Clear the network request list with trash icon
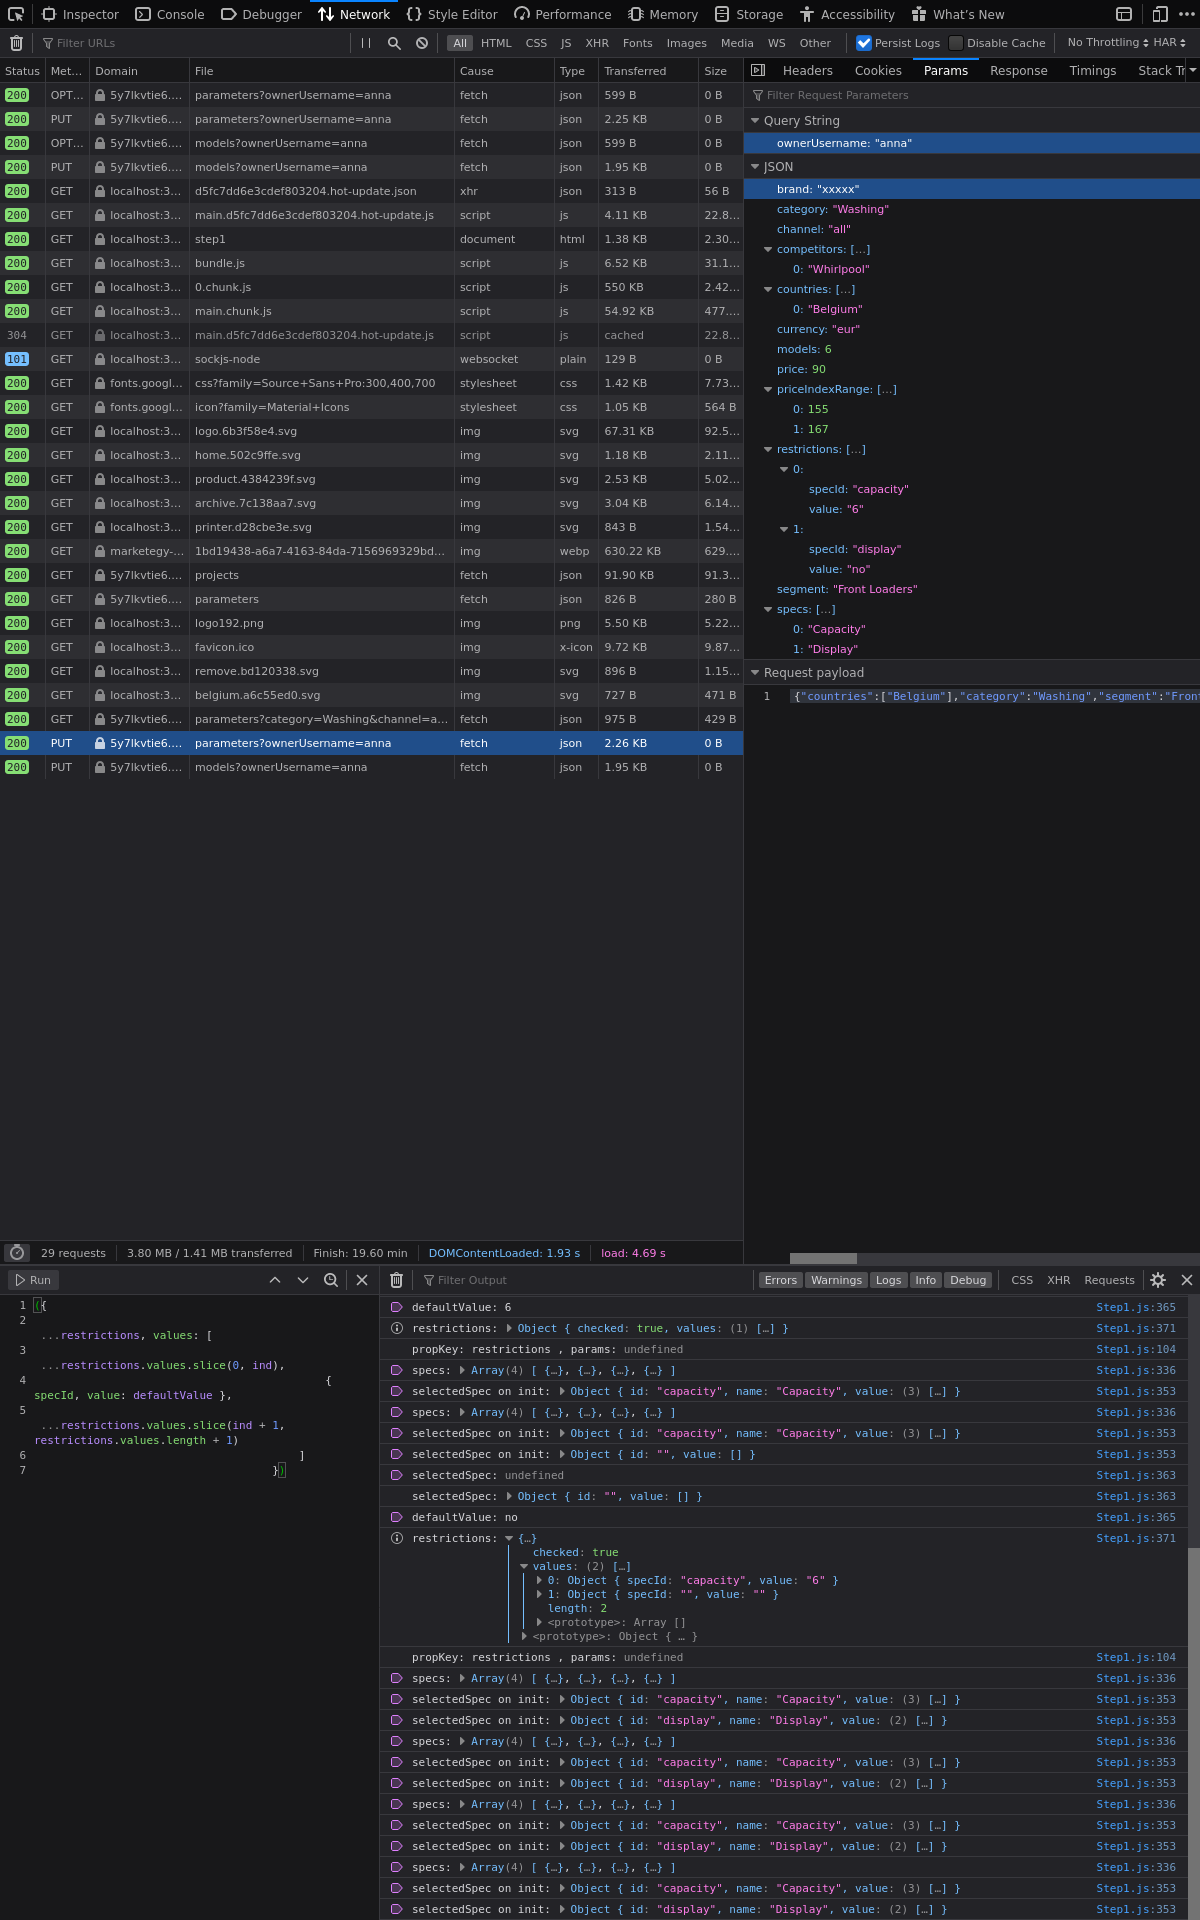The width and height of the screenshot is (1200, 1920). (16, 43)
